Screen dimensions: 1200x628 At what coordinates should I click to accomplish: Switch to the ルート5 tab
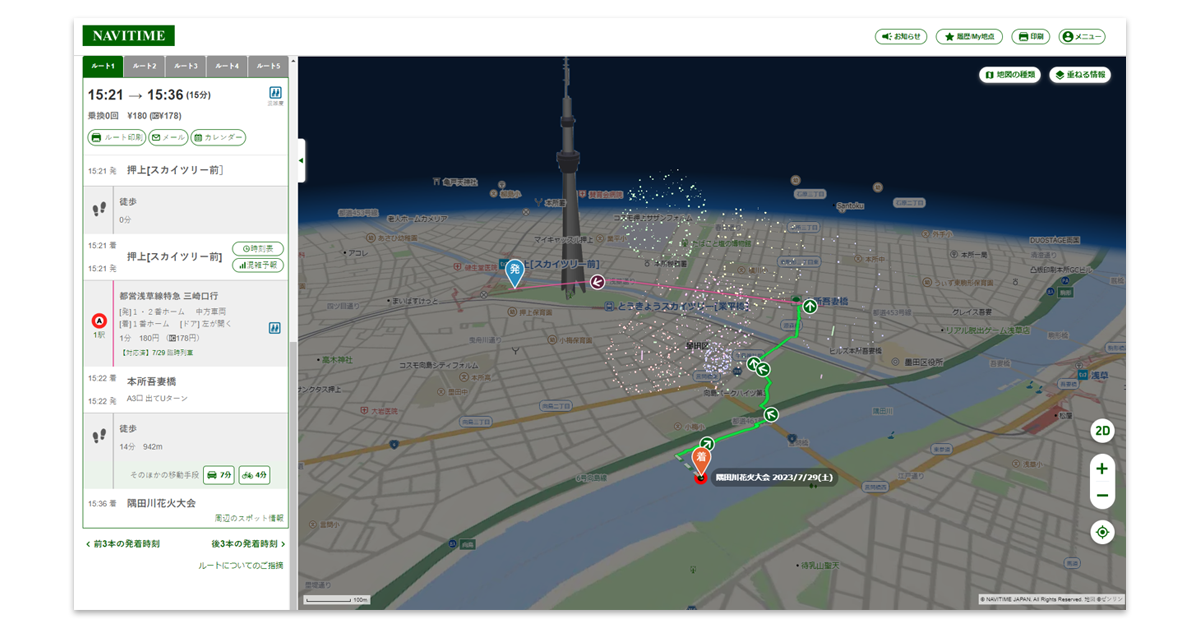pyautogui.click(x=268, y=66)
